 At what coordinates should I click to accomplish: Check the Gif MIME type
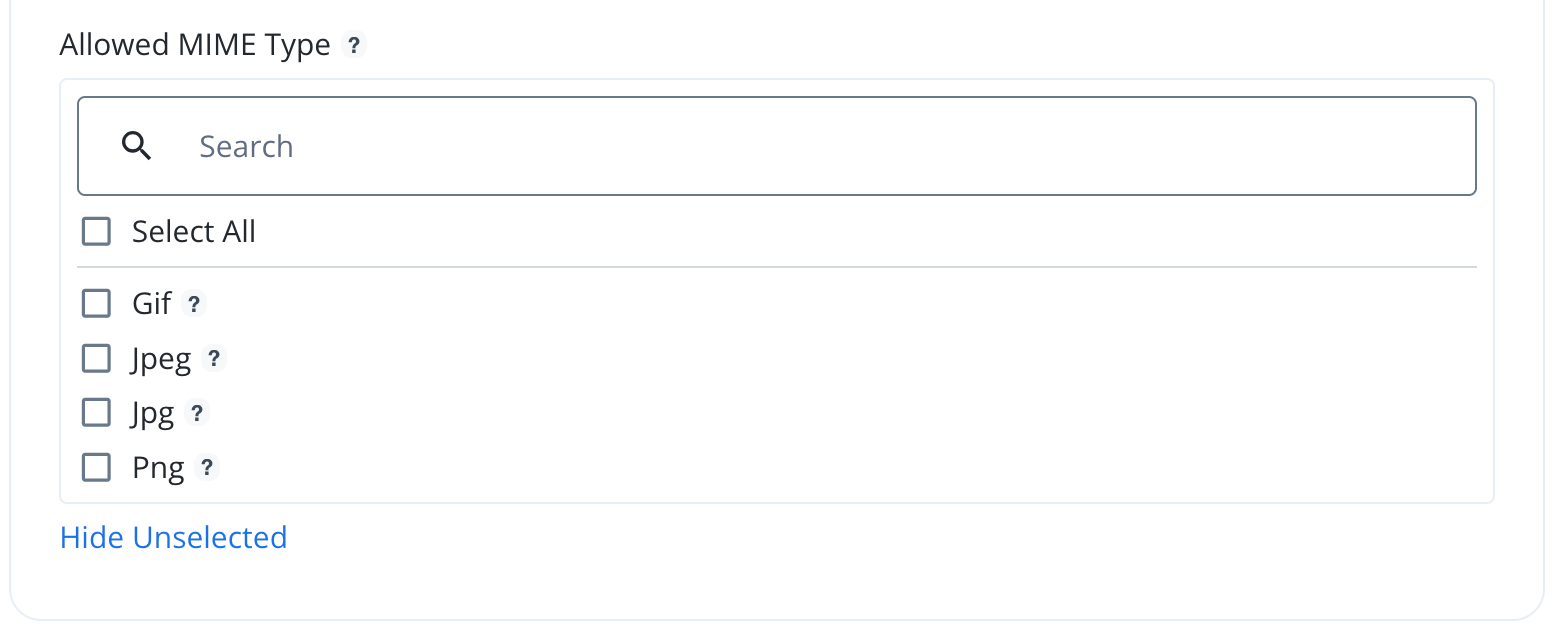point(95,303)
